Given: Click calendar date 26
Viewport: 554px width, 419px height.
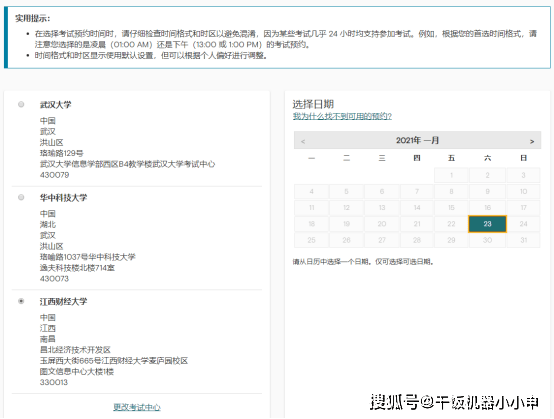Looking at the screenshot, I should tap(346, 240).
